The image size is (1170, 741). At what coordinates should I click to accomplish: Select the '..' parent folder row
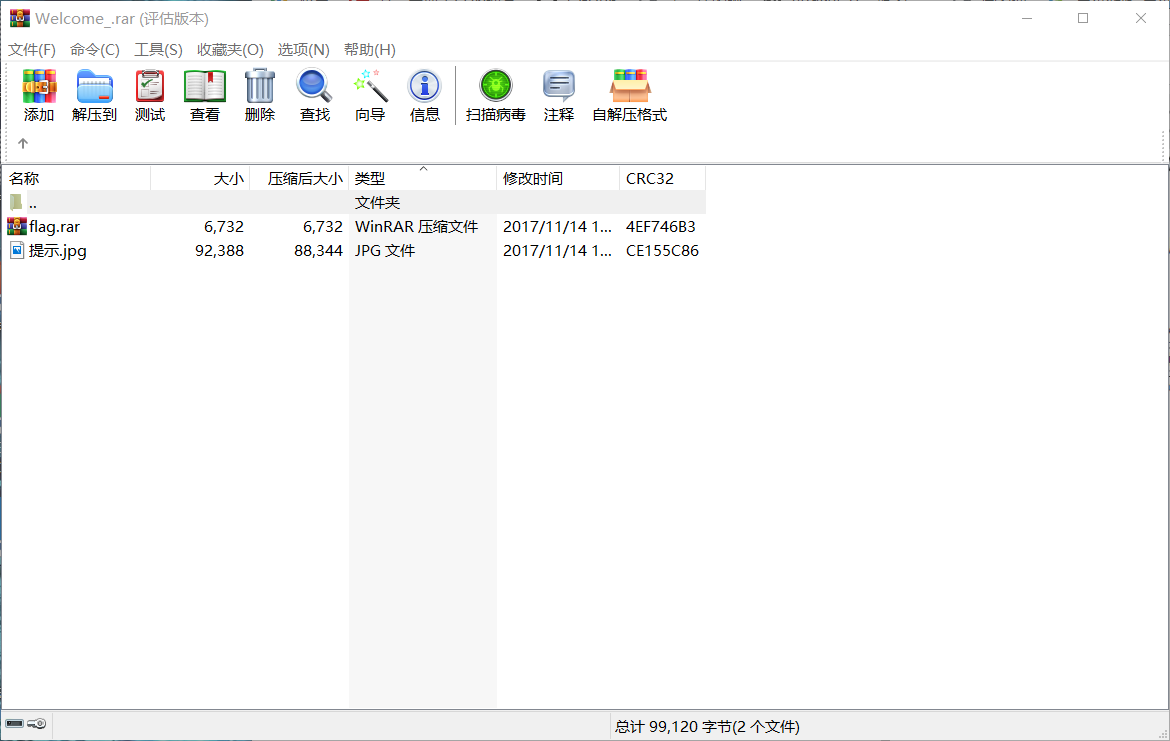tap(354, 202)
